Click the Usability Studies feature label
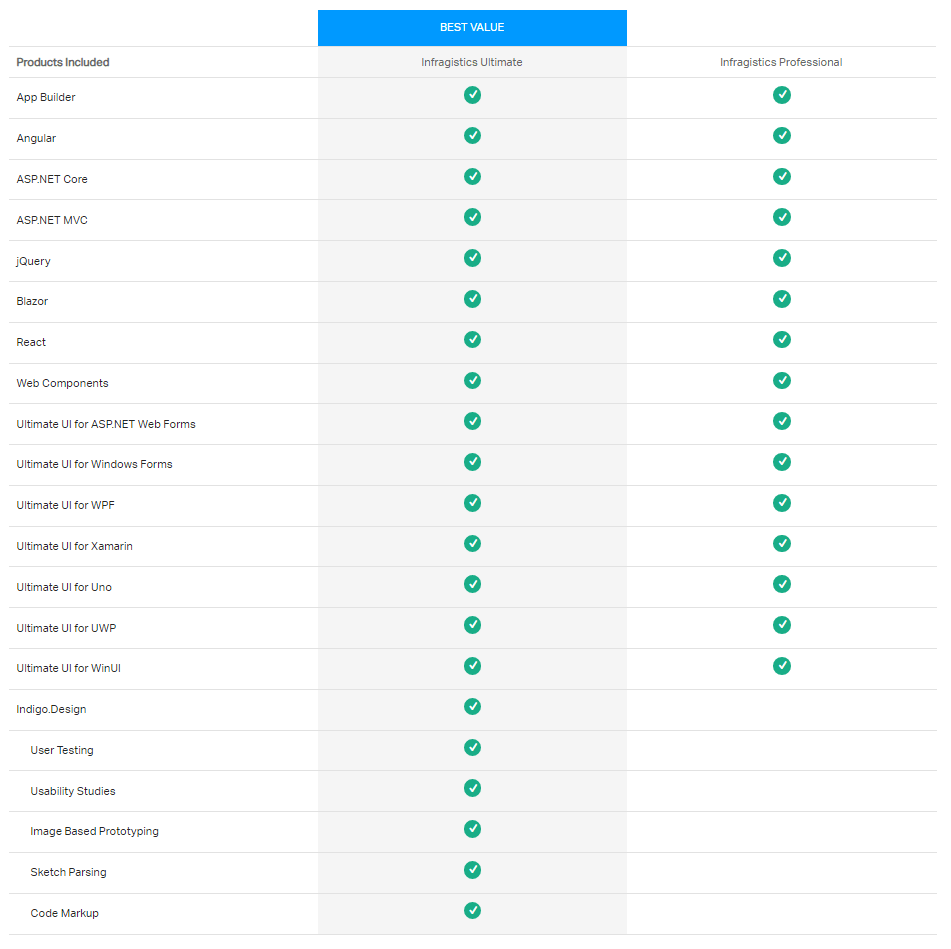951x949 pixels. tap(73, 791)
